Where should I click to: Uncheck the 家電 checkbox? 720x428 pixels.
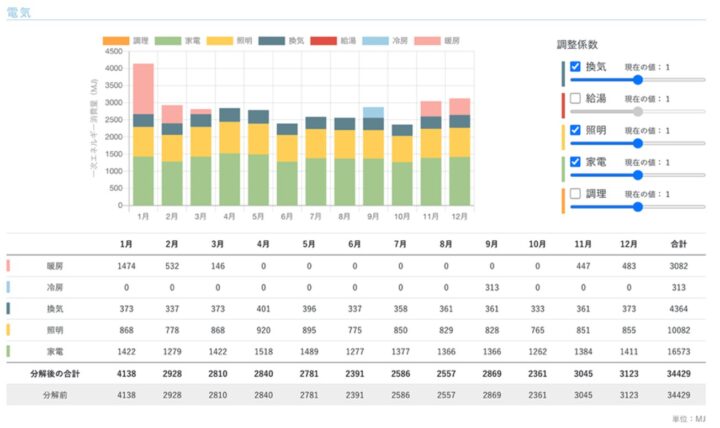point(576,161)
